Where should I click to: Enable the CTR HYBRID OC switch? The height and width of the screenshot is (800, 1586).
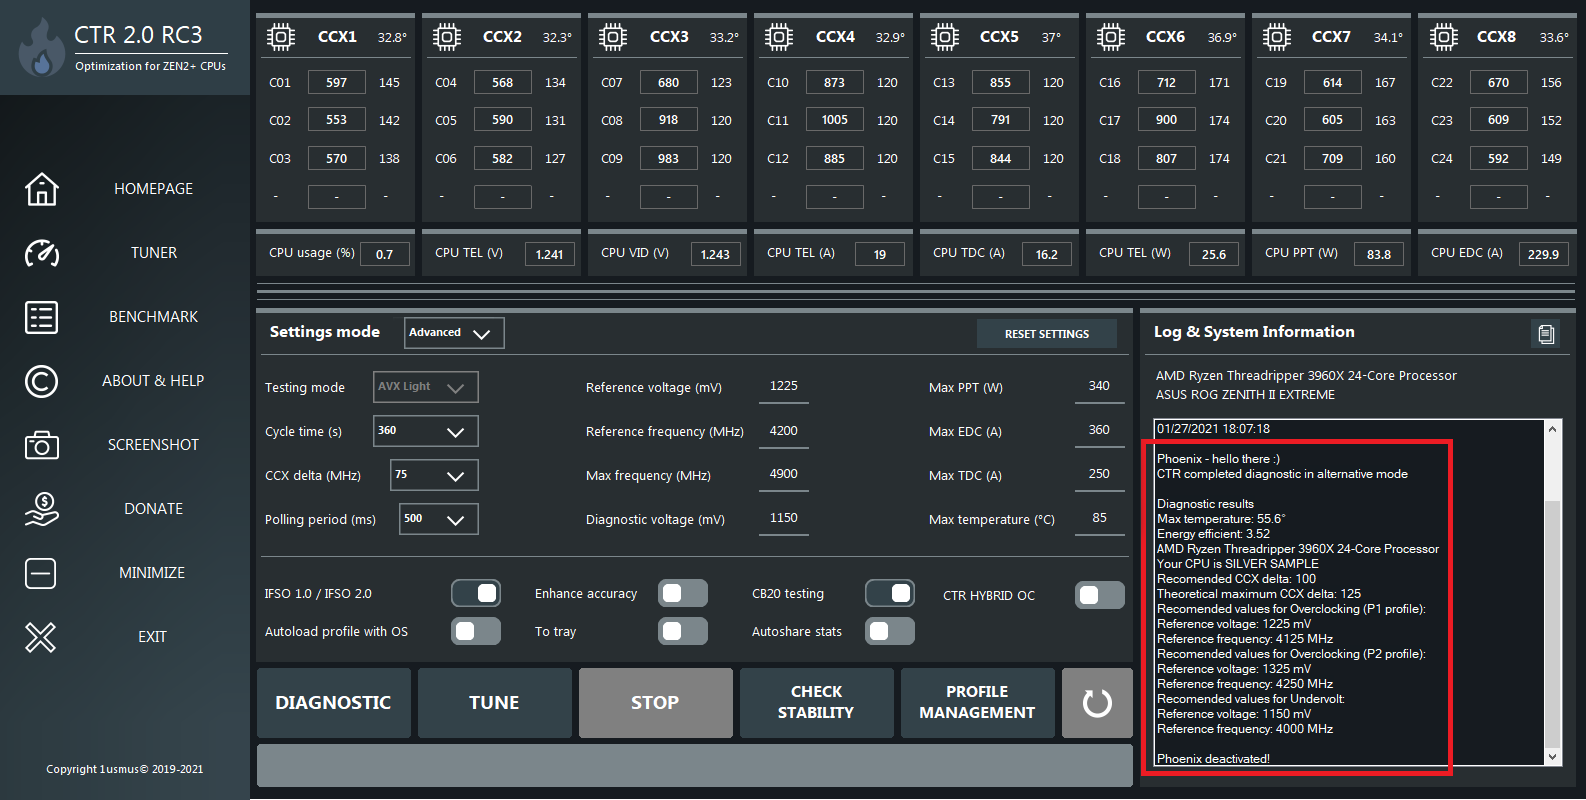(1100, 595)
